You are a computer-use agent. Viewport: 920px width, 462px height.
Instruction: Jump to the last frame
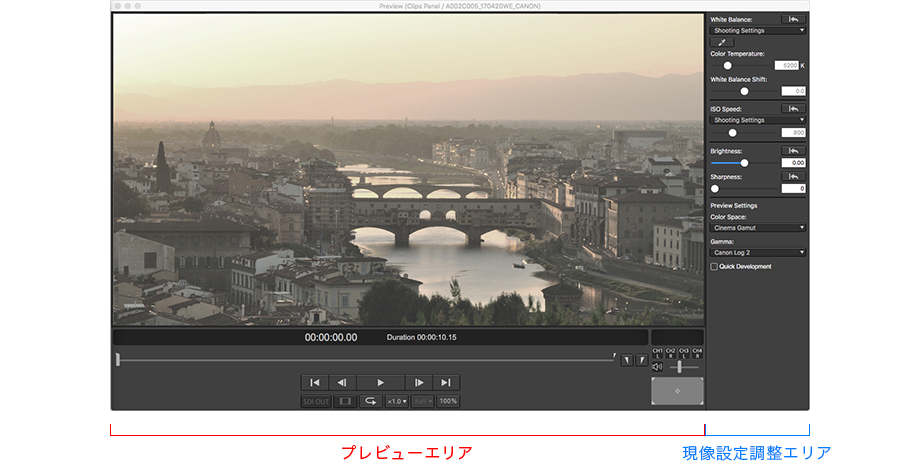[446, 382]
